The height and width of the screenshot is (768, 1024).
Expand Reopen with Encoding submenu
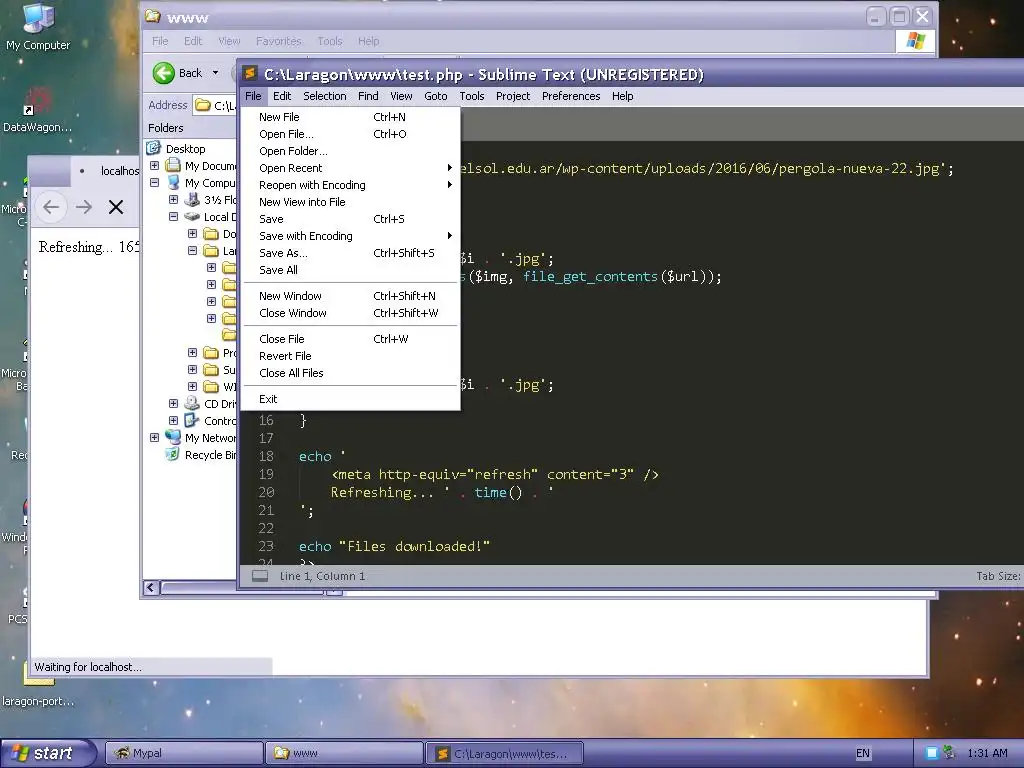click(350, 185)
